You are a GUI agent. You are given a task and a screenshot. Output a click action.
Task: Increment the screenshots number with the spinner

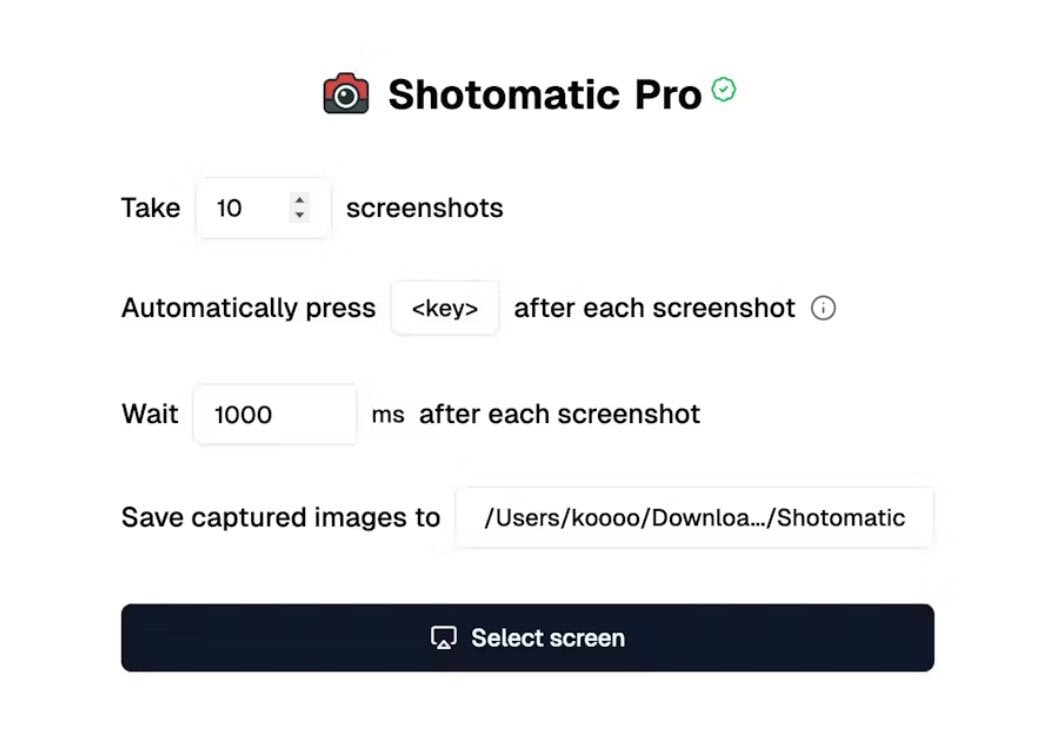click(x=299, y=201)
